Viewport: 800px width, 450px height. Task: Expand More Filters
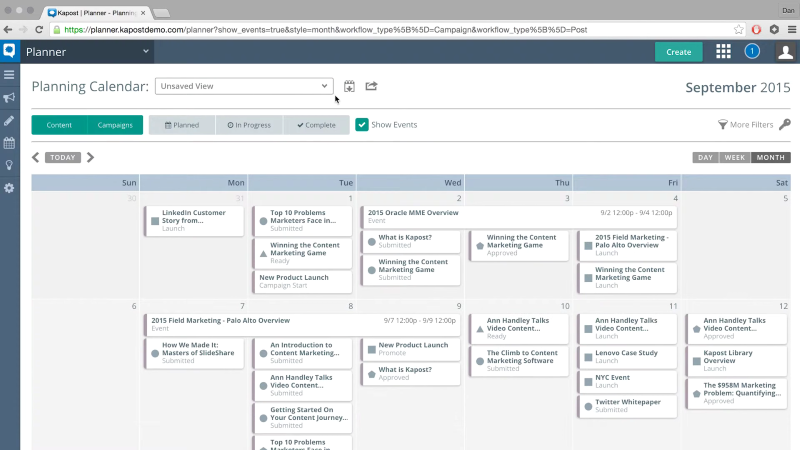[746, 124]
